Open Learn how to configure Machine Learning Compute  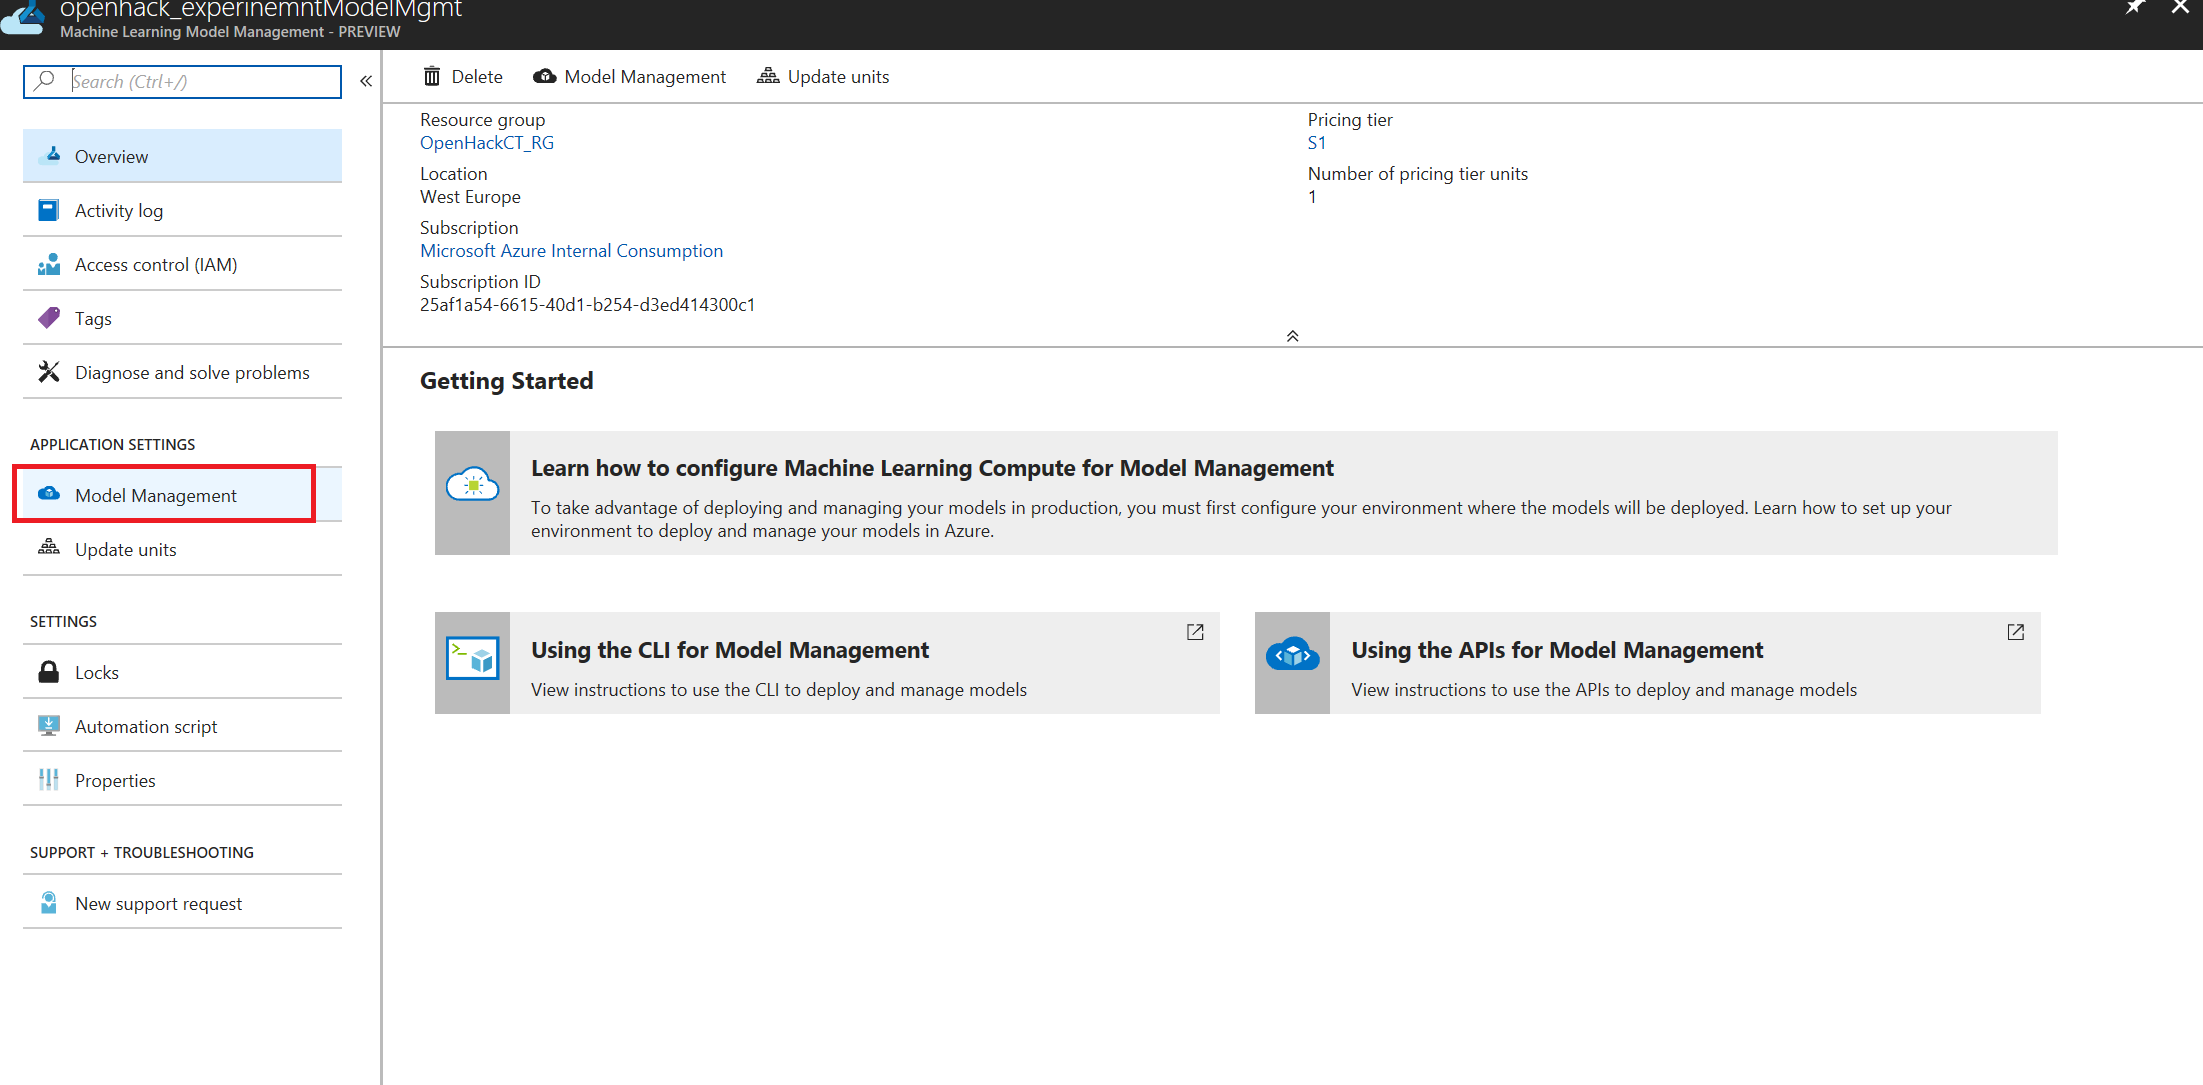(x=1246, y=493)
